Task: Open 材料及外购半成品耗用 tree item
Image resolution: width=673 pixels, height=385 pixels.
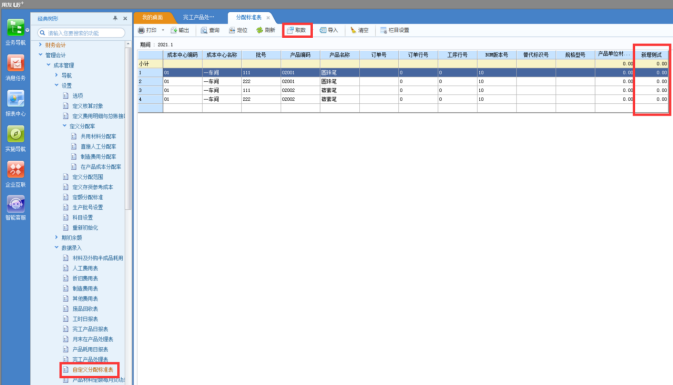Action: 97,258
